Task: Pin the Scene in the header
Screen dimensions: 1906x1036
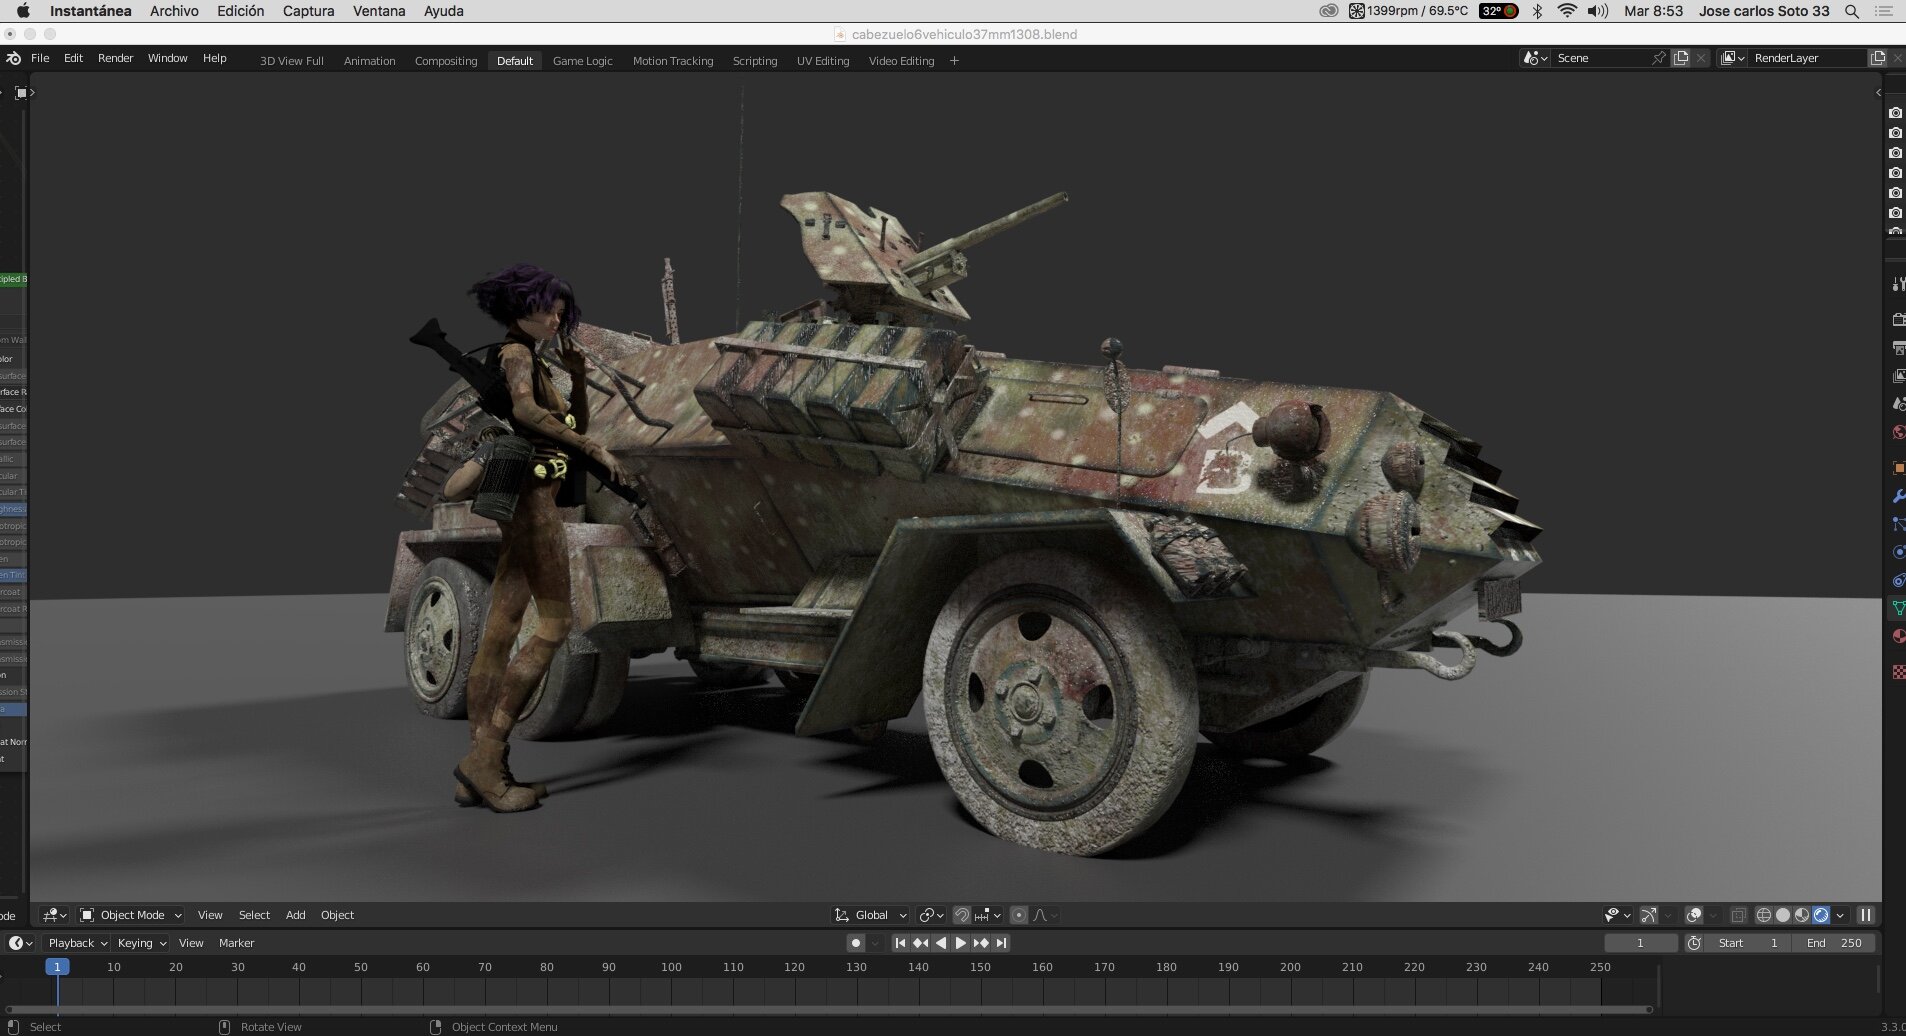Action: coord(1659,58)
